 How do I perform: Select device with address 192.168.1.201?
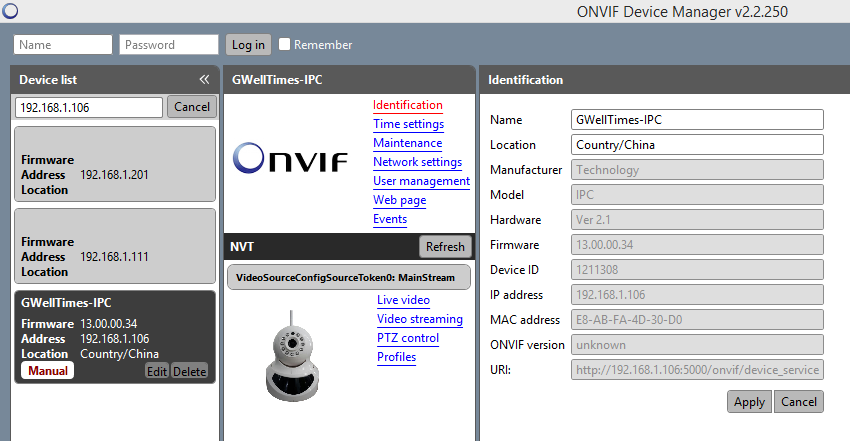pos(115,164)
